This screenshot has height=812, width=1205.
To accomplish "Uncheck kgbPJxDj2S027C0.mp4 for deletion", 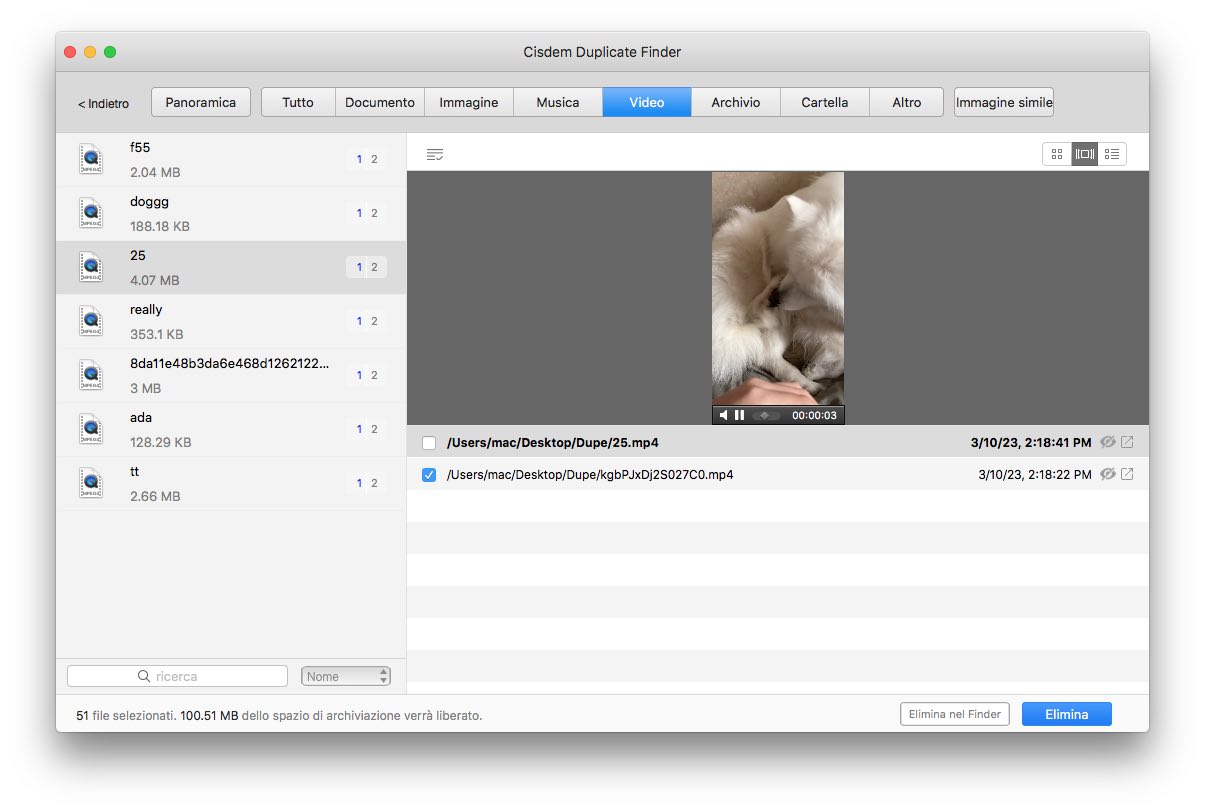I will (429, 474).
